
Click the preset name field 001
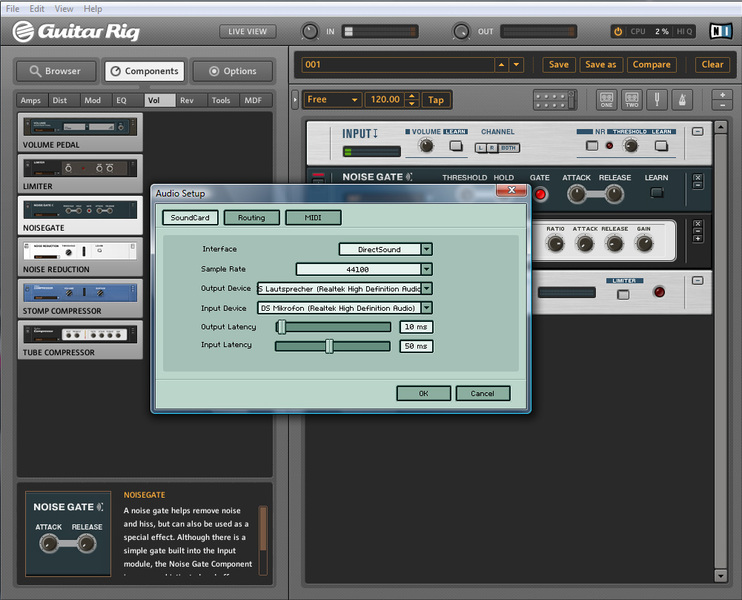pyautogui.click(x=398, y=65)
